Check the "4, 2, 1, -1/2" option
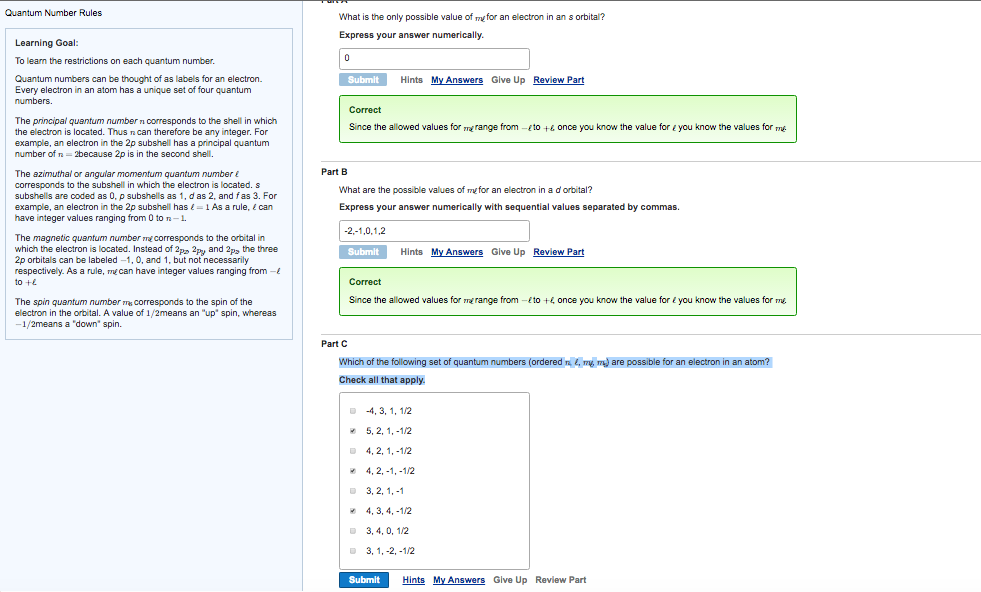Viewport: 981px width, 592px height. tap(352, 450)
